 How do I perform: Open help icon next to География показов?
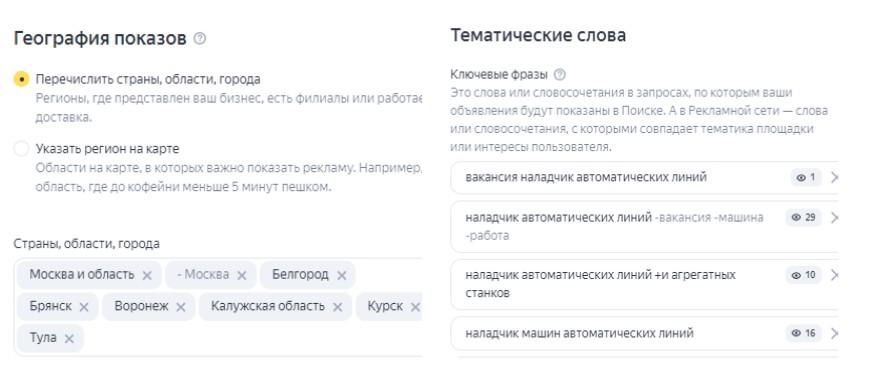pos(200,39)
